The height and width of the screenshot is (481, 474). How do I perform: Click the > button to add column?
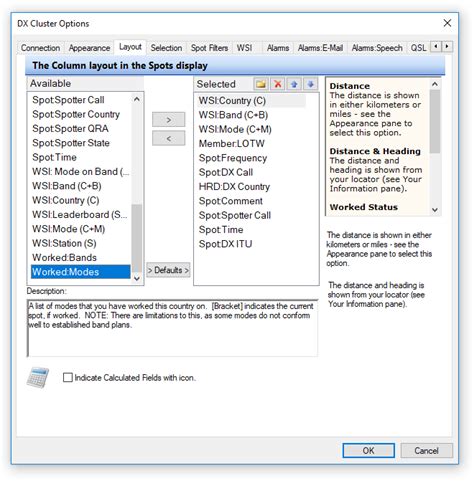(x=169, y=120)
